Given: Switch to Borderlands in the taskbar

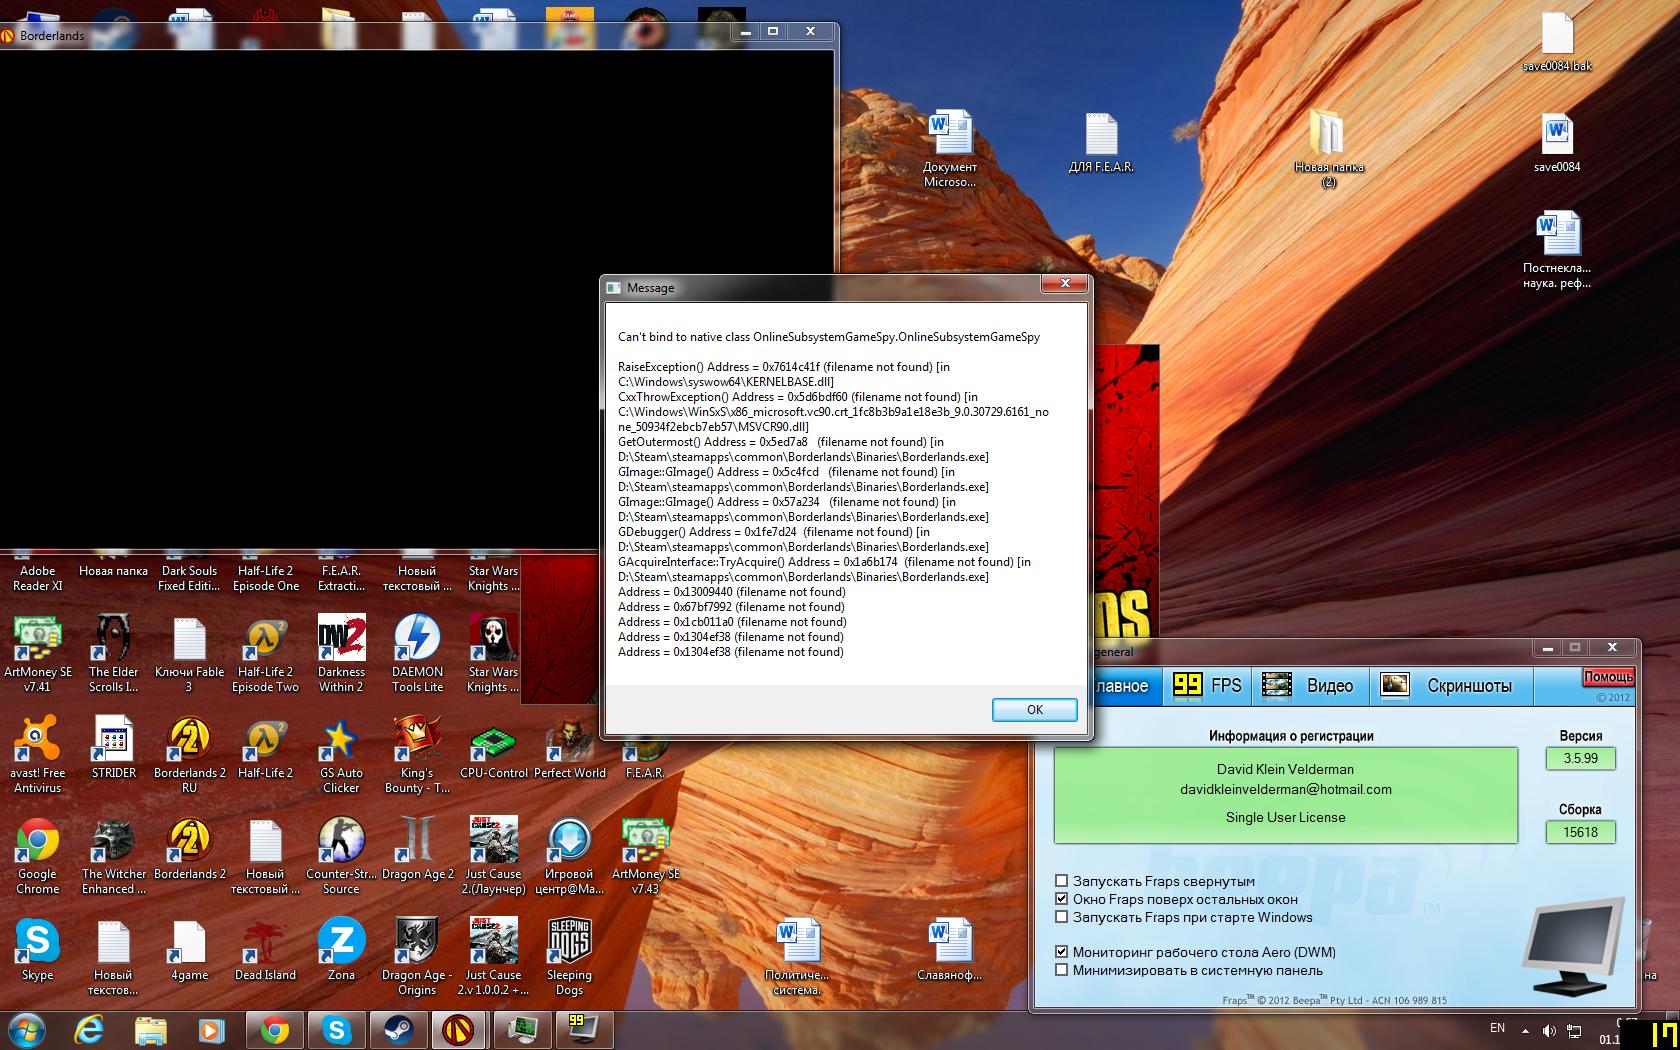Looking at the screenshot, I should tap(459, 1029).
